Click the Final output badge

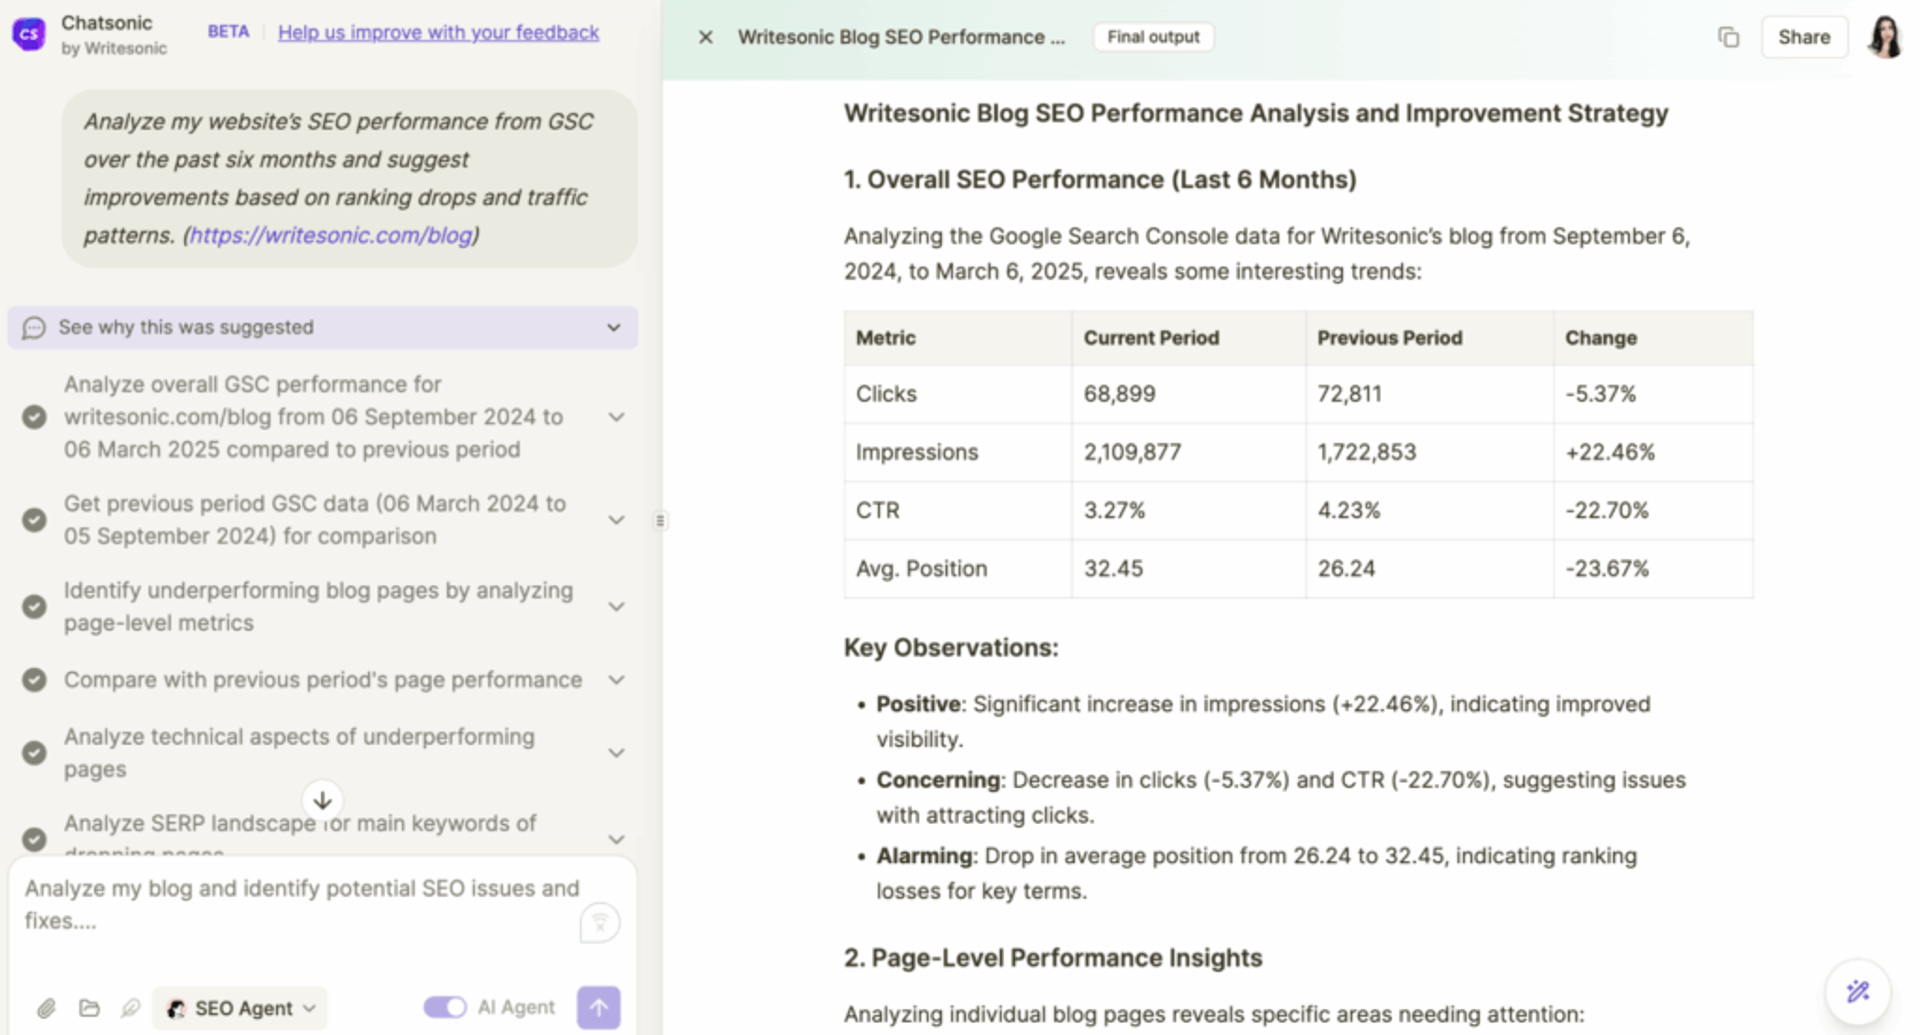[x=1153, y=37]
